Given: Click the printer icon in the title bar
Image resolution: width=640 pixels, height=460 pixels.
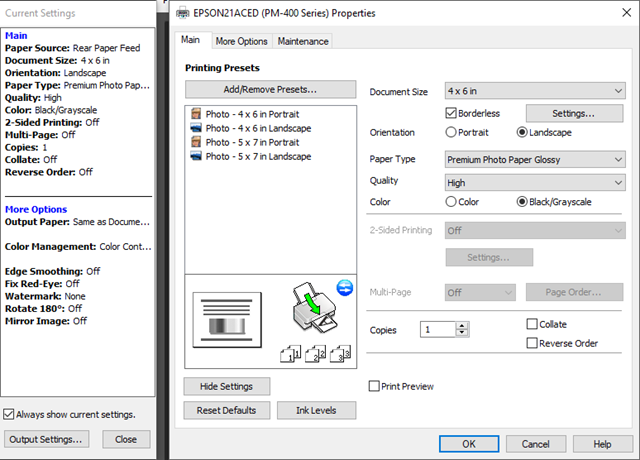Looking at the screenshot, I should [182, 13].
